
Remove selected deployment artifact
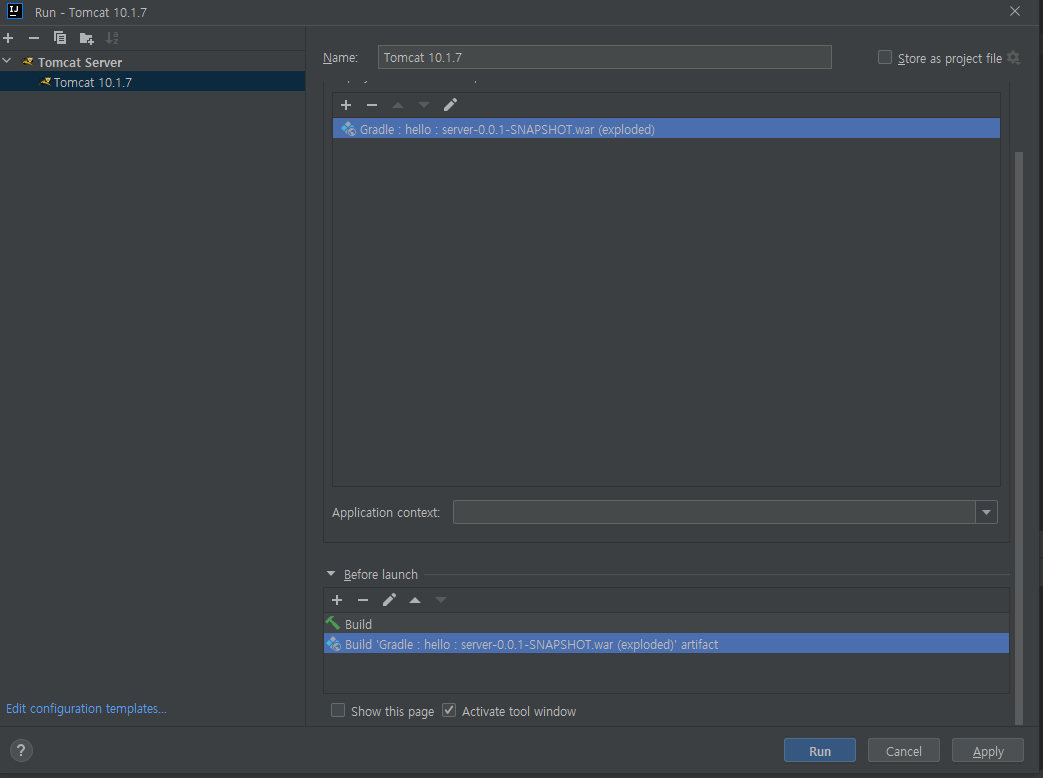point(372,105)
